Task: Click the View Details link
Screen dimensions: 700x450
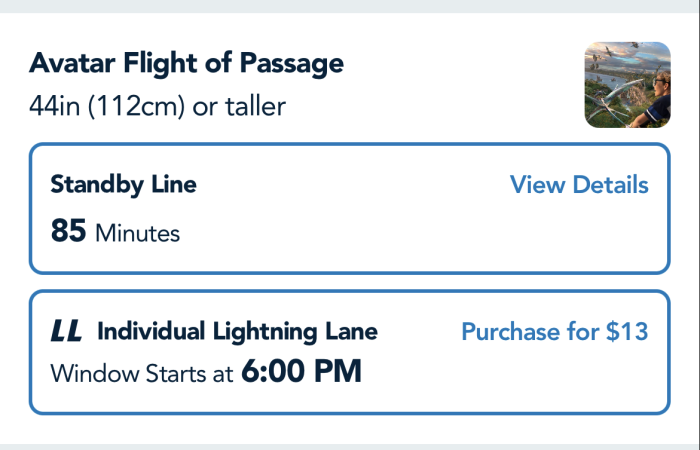Action: tap(579, 185)
